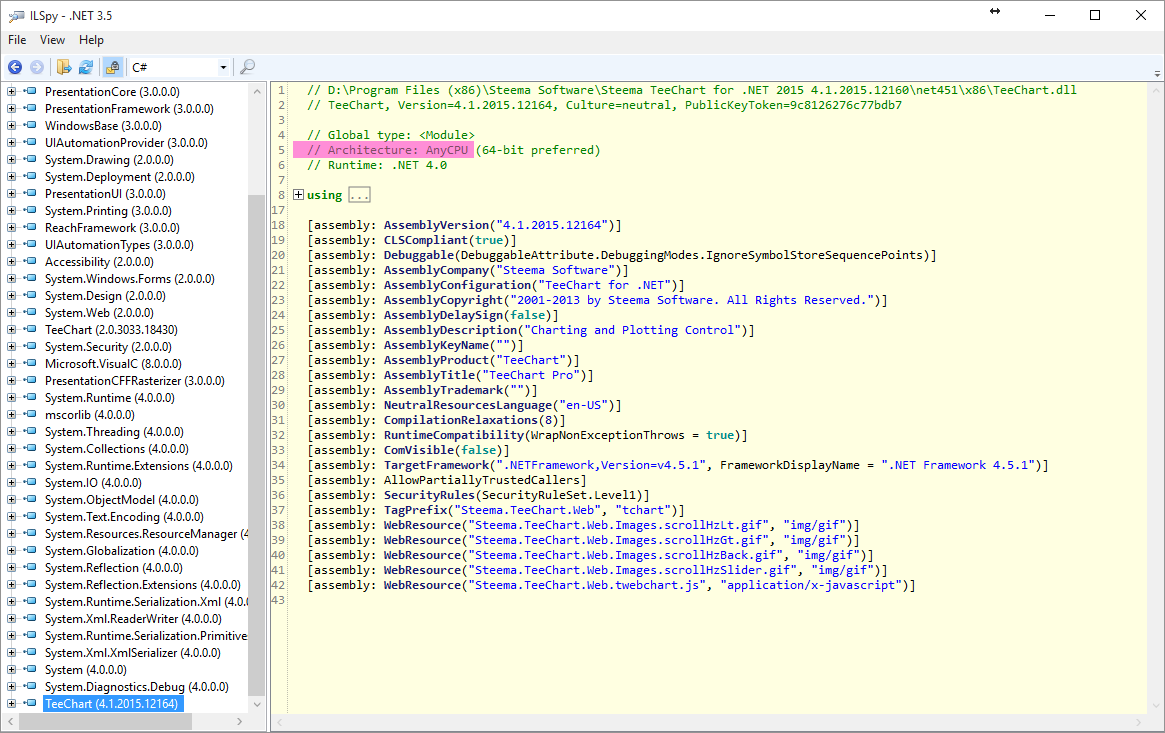The height and width of the screenshot is (733, 1165).
Task: Open the File menu
Action: click(17, 40)
